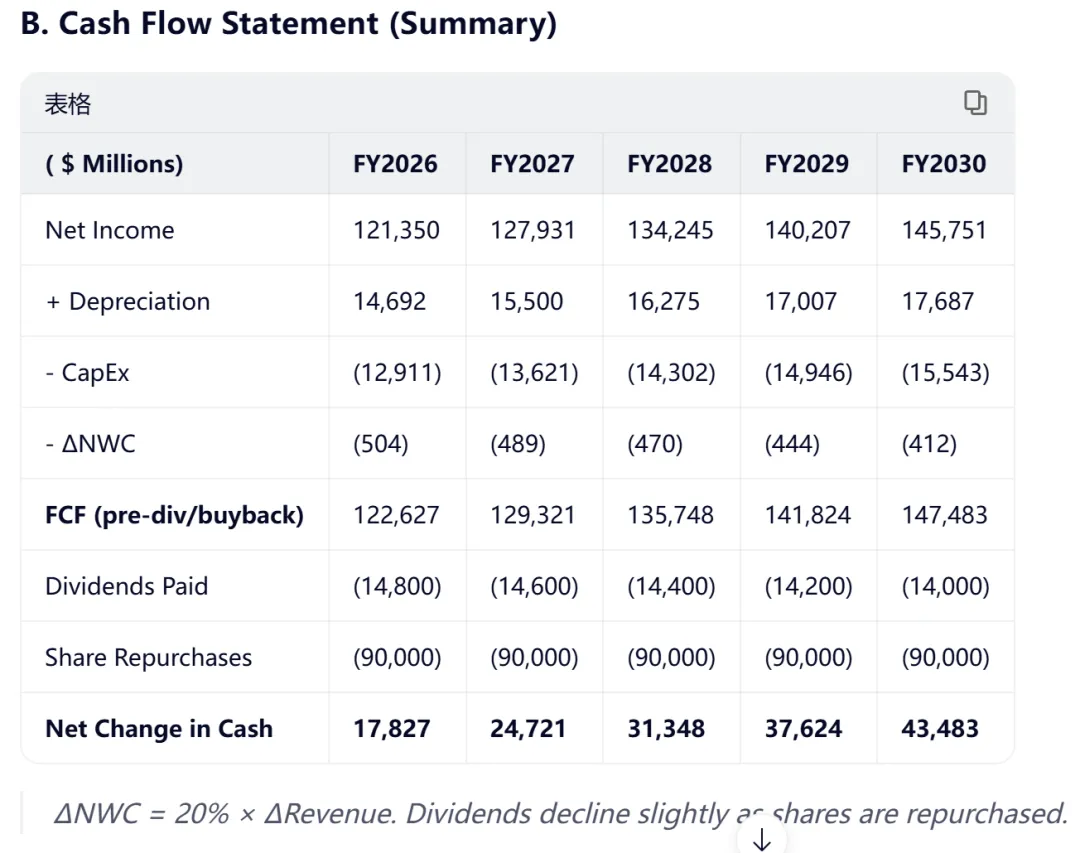Select the Net Income row label
1080x853 pixels.
tap(109, 230)
